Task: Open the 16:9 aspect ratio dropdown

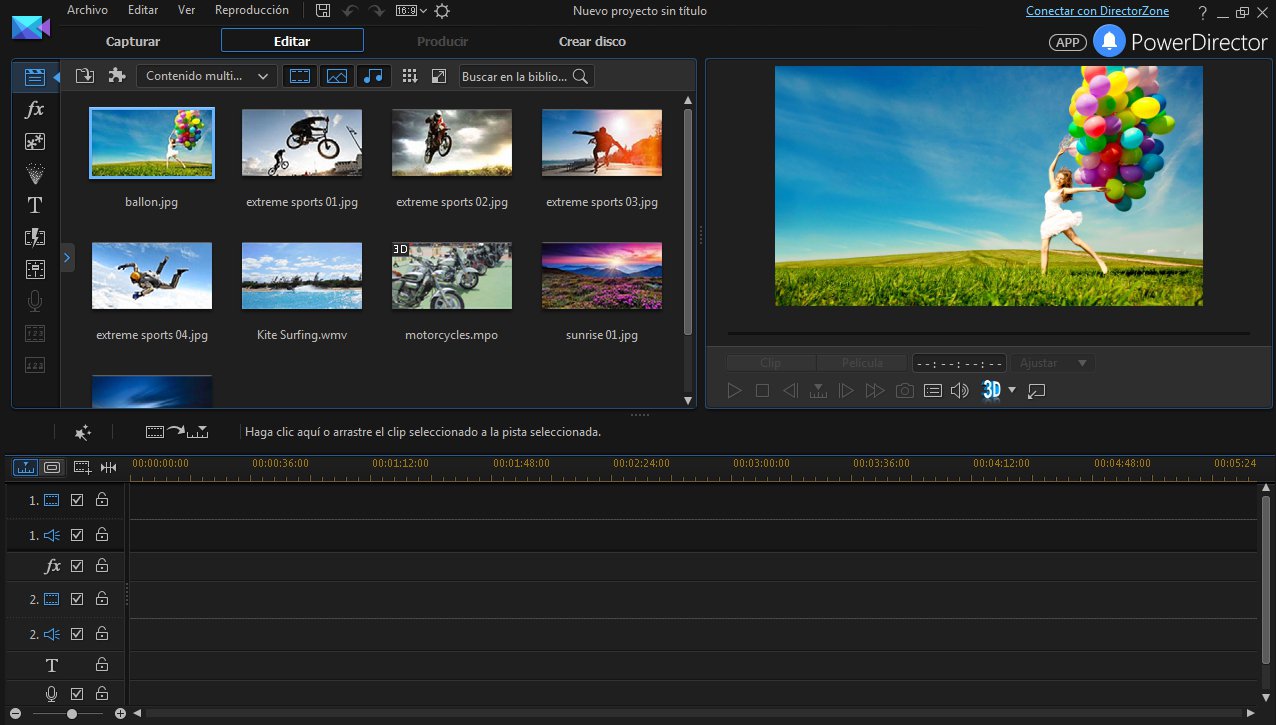Action: click(x=411, y=10)
